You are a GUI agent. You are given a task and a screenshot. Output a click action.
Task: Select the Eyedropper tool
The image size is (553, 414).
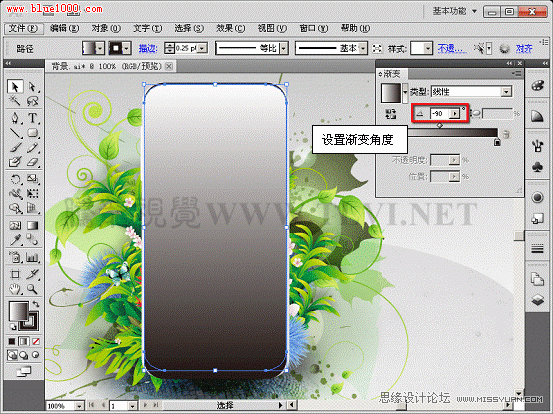tap(15, 240)
